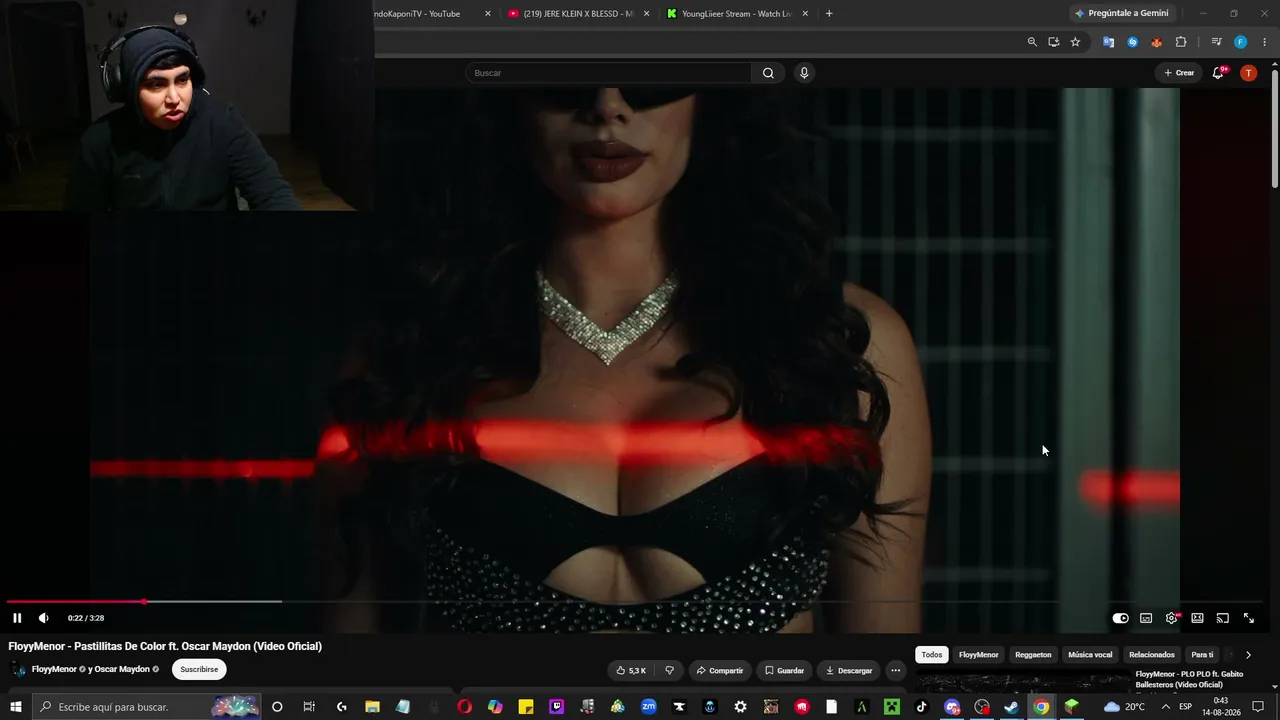Select the Relacionados filter chip
This screenshot has width=1280, height=720.
[1152, 655]
